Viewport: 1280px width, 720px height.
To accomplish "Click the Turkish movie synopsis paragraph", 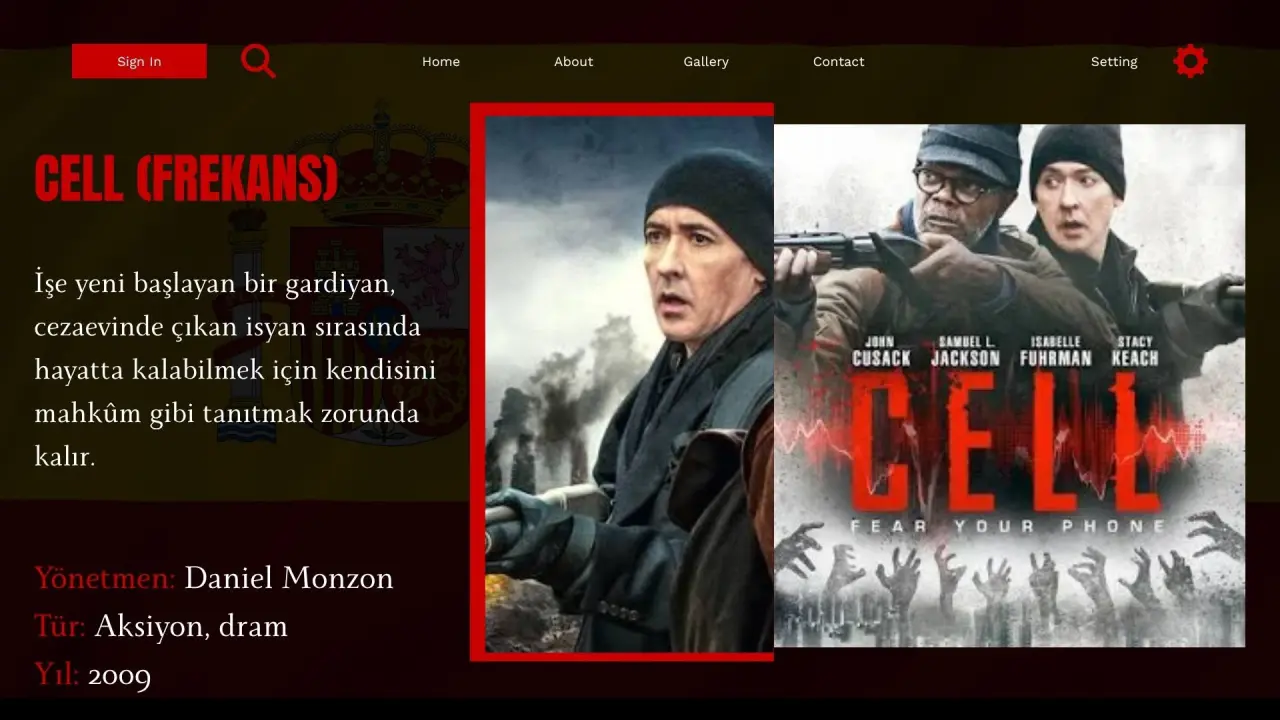I will 235,370.
